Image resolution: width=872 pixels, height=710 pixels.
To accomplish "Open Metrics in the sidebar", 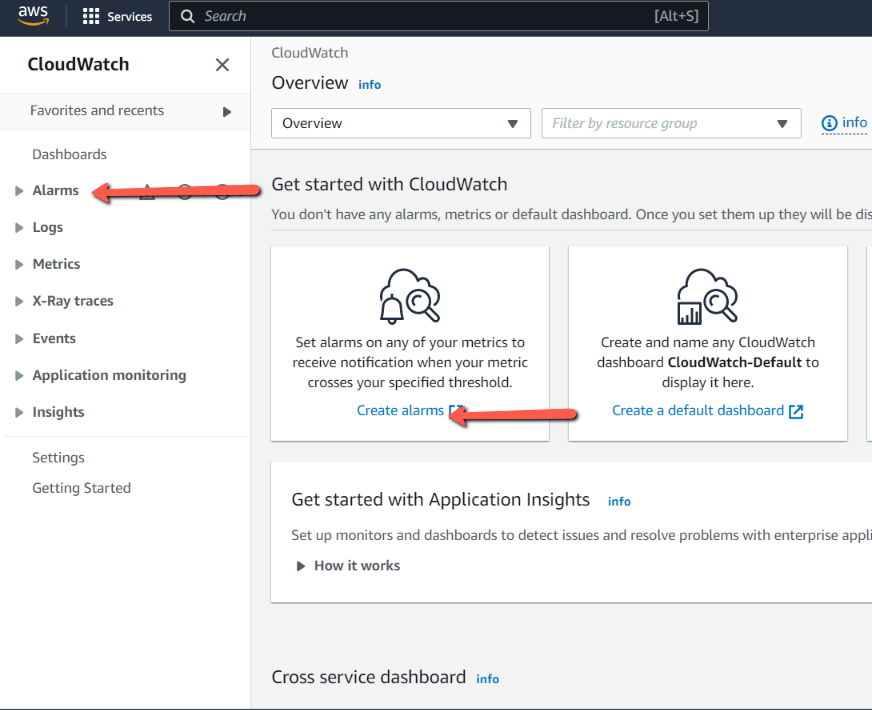I will coord(56,264).
